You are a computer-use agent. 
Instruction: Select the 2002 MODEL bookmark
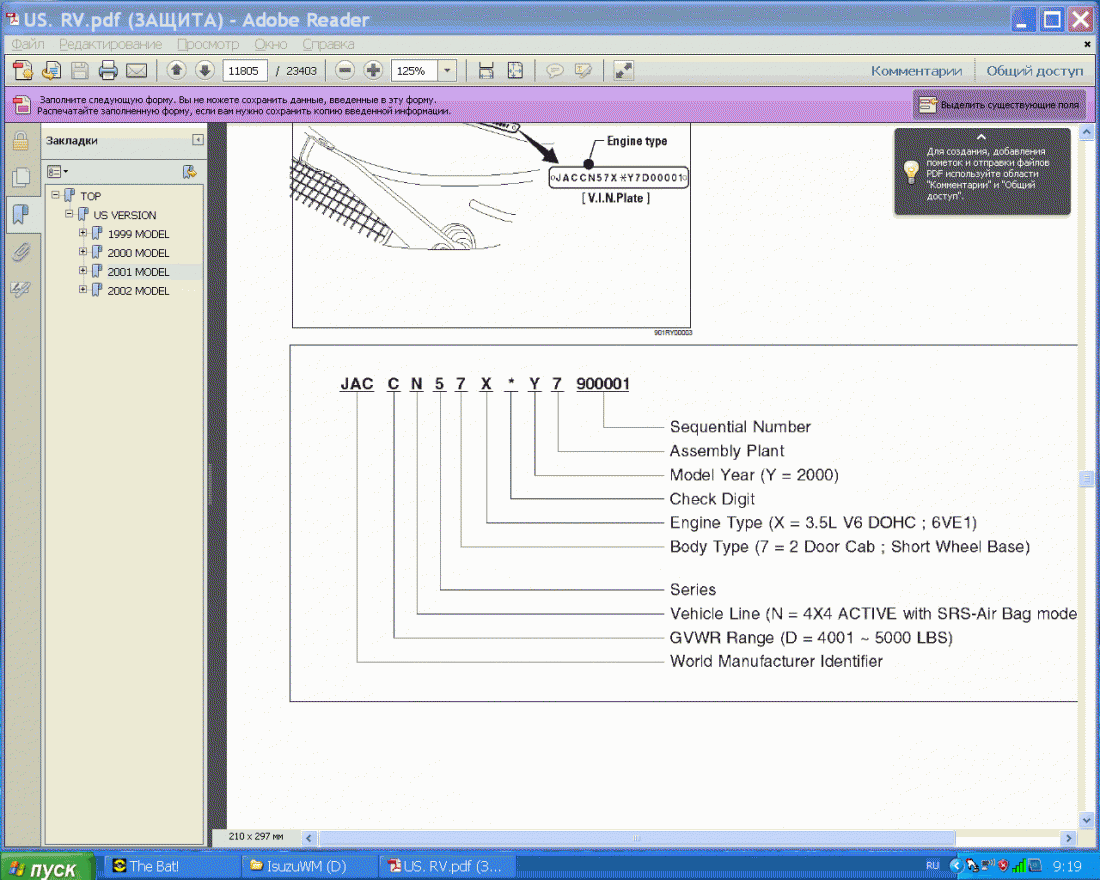coord(138,291)
